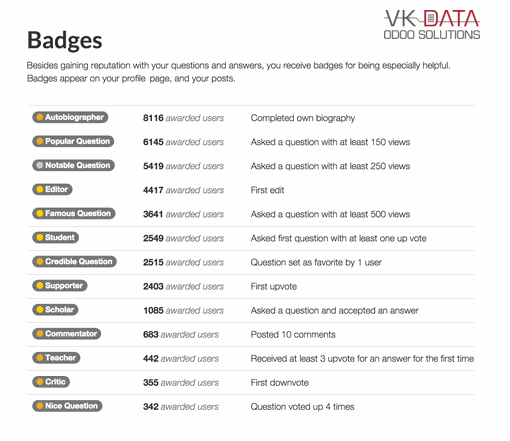Click the silver dot on Notable Question
510x441 pixels.
click(40, 165)
